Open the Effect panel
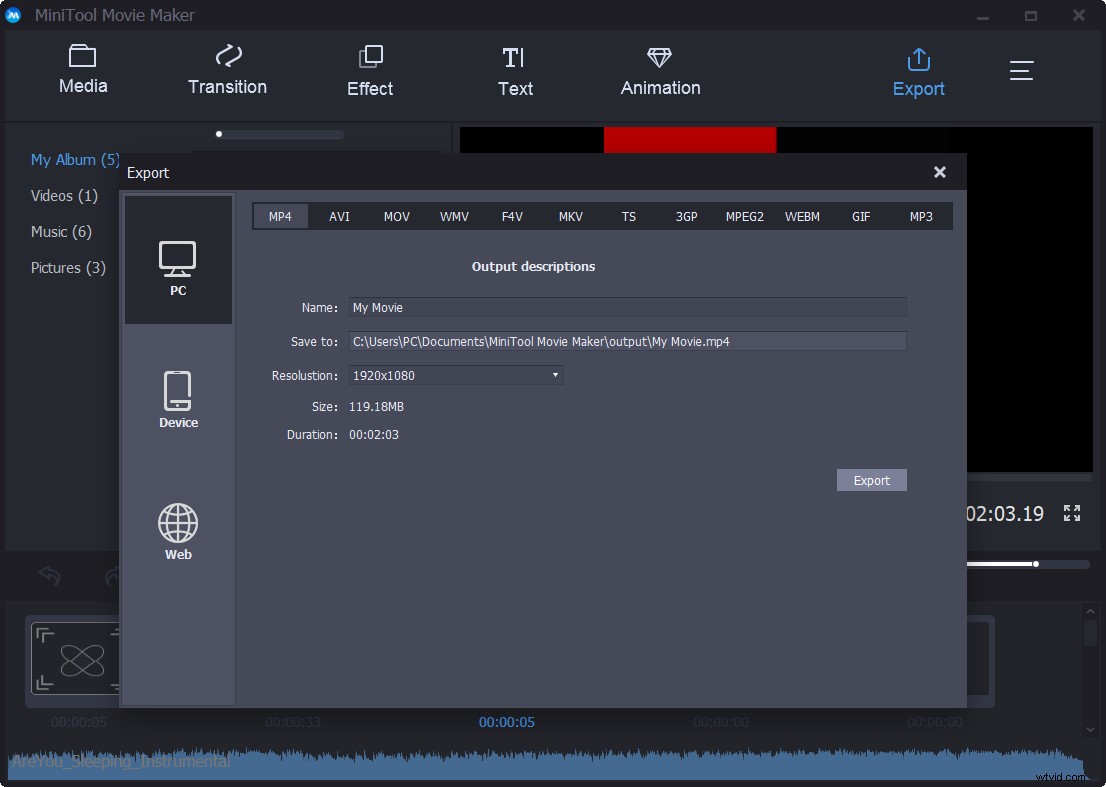This screenshot has height=787, width=1106. click(x=370, y=68)
